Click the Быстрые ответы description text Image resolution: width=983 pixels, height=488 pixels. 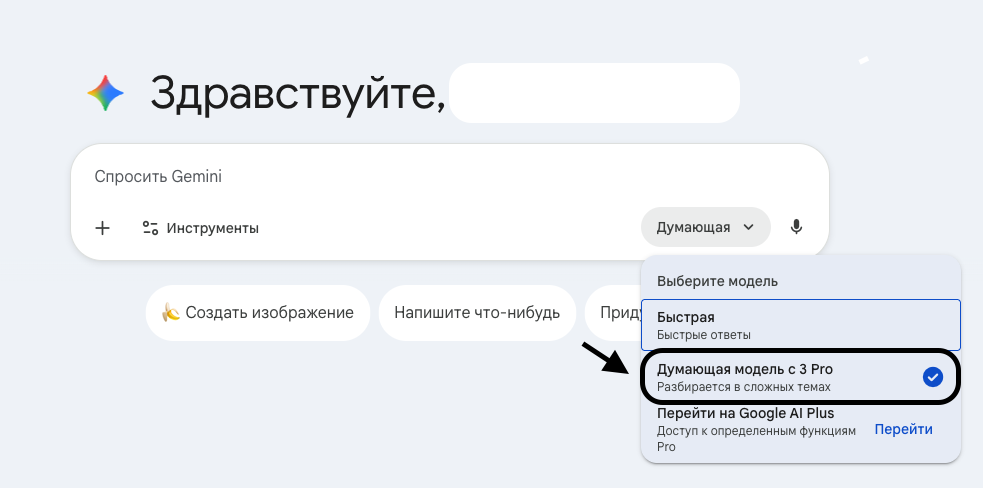click(703, 335)
